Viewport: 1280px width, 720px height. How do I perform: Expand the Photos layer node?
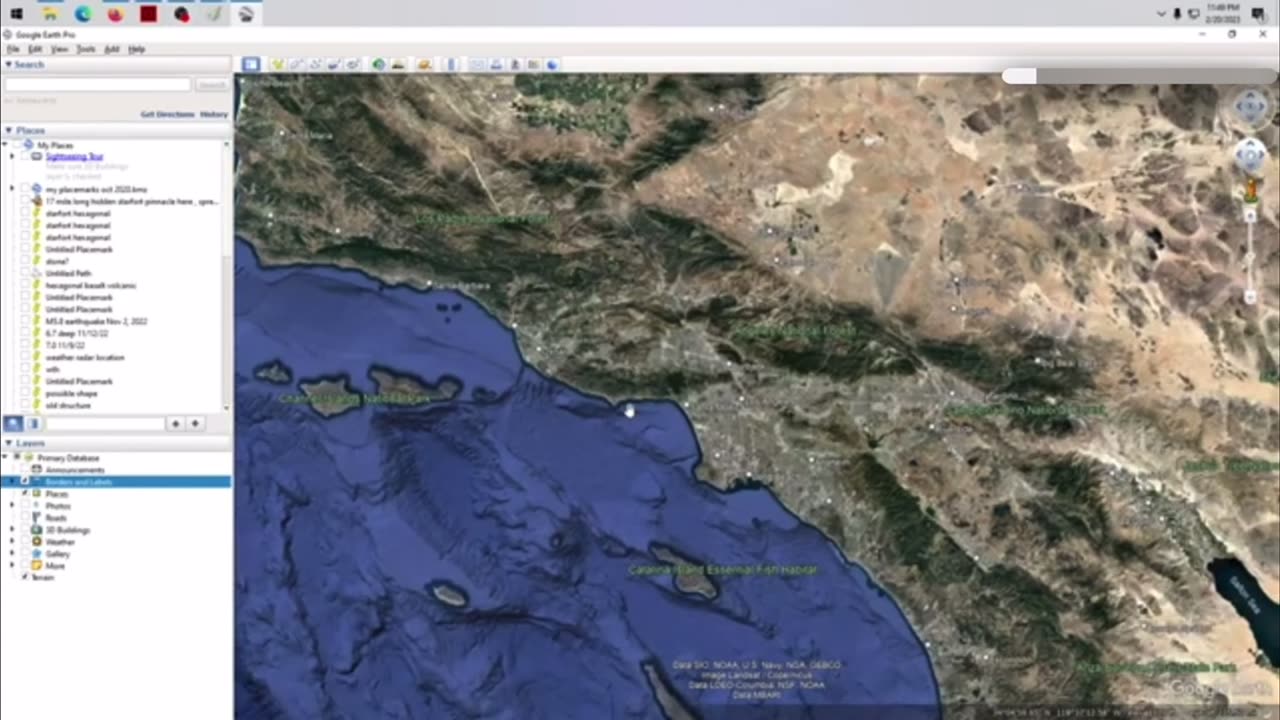13,506
